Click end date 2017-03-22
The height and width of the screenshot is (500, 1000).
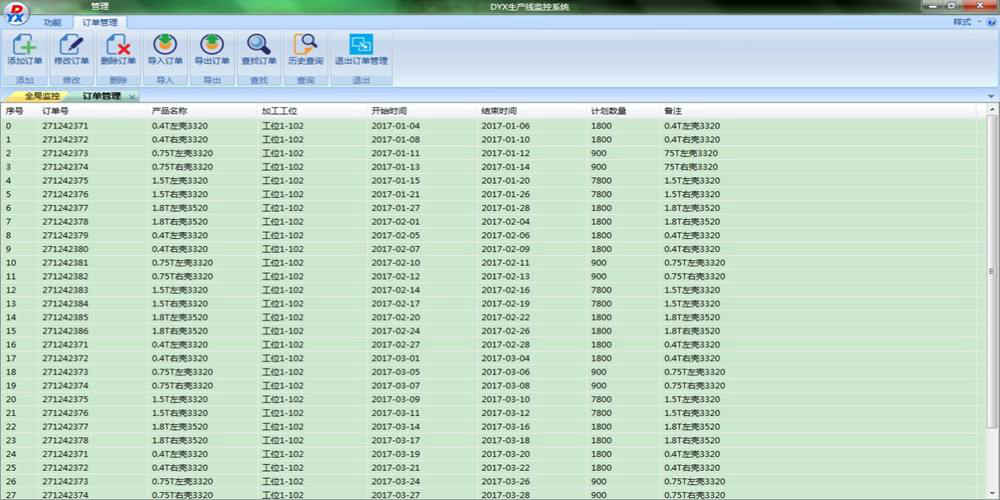point(506,467)
